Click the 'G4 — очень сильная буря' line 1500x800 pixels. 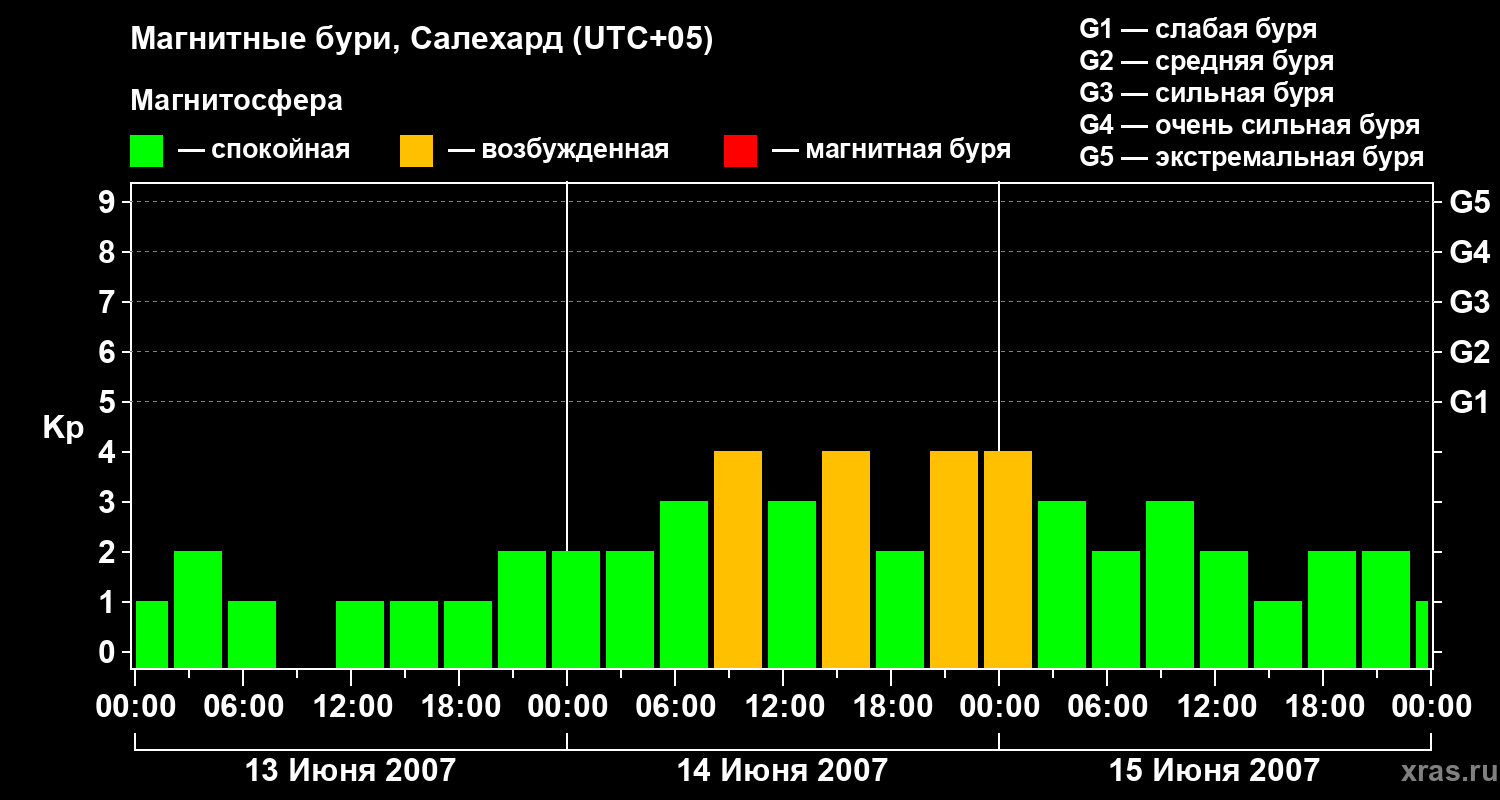1250,125
